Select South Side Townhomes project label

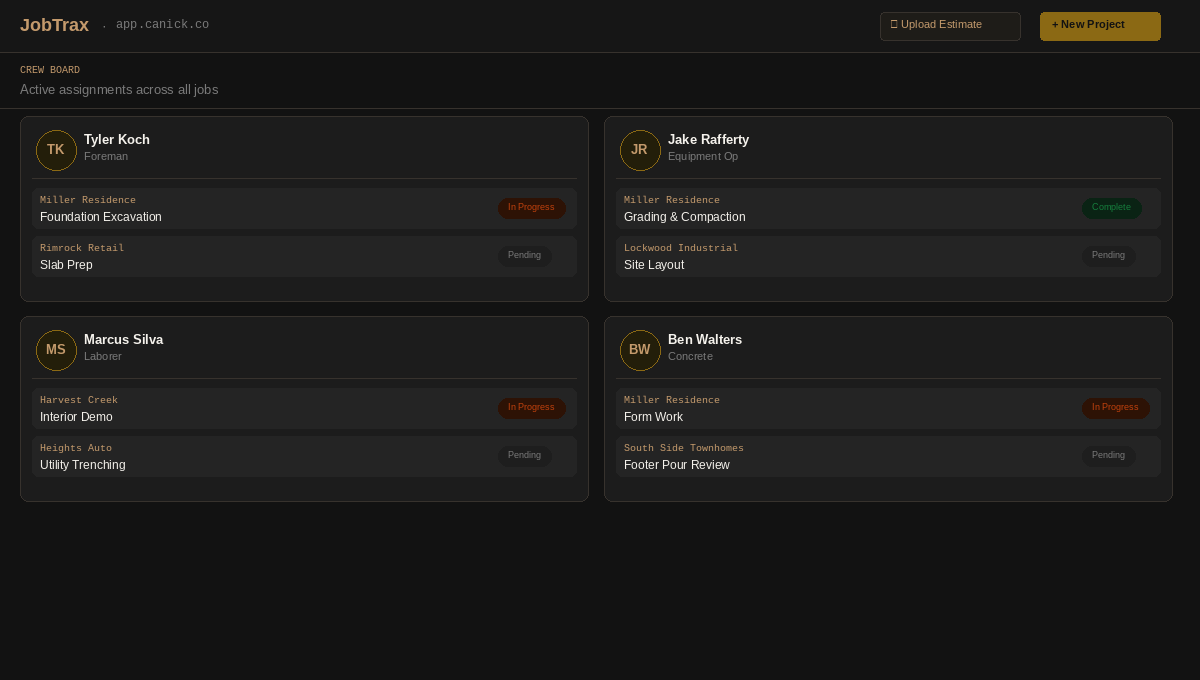(684, 448)
